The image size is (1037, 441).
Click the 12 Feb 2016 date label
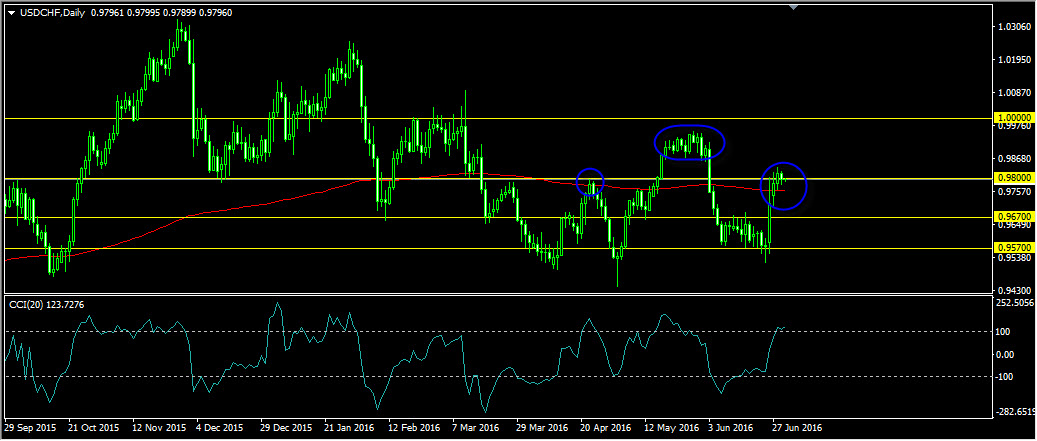pos(413,428)
